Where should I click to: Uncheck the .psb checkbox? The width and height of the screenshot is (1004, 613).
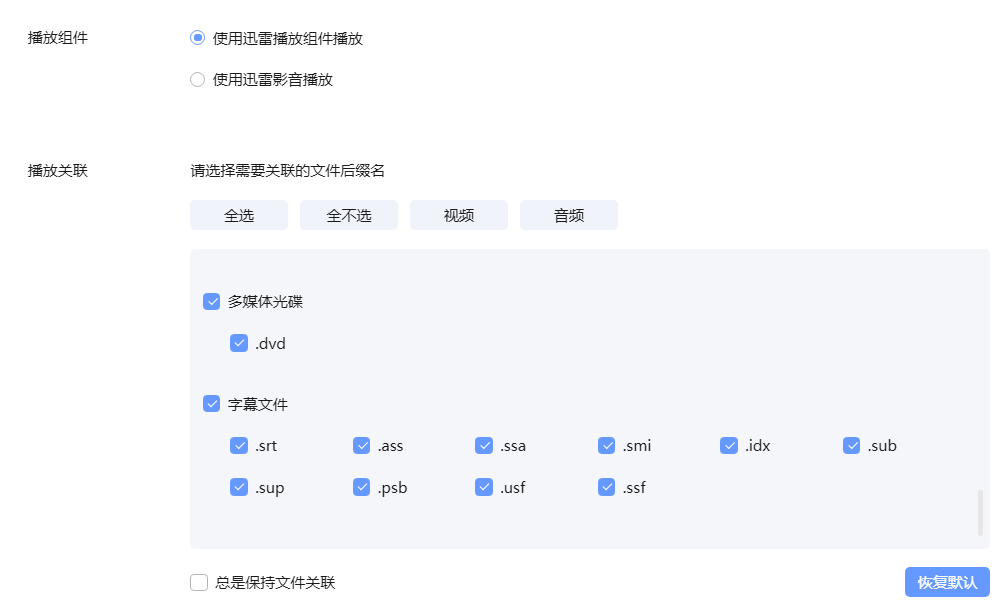click(362, 487)
